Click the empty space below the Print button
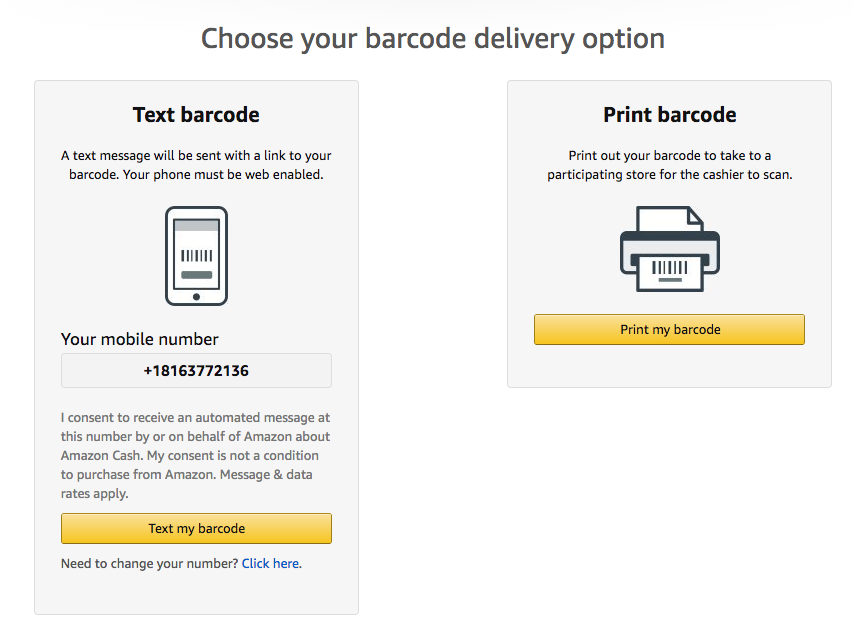Image resolution: width=854 pixels, height=627 pixels. [669, 366]
